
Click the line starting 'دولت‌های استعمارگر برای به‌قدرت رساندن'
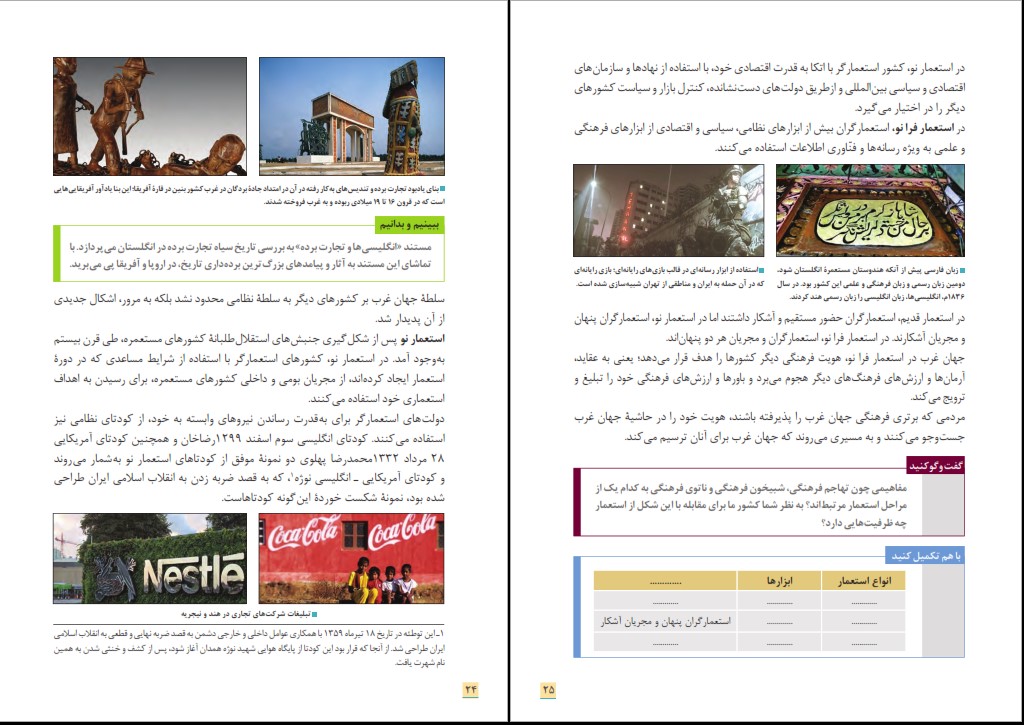point(249,419)
